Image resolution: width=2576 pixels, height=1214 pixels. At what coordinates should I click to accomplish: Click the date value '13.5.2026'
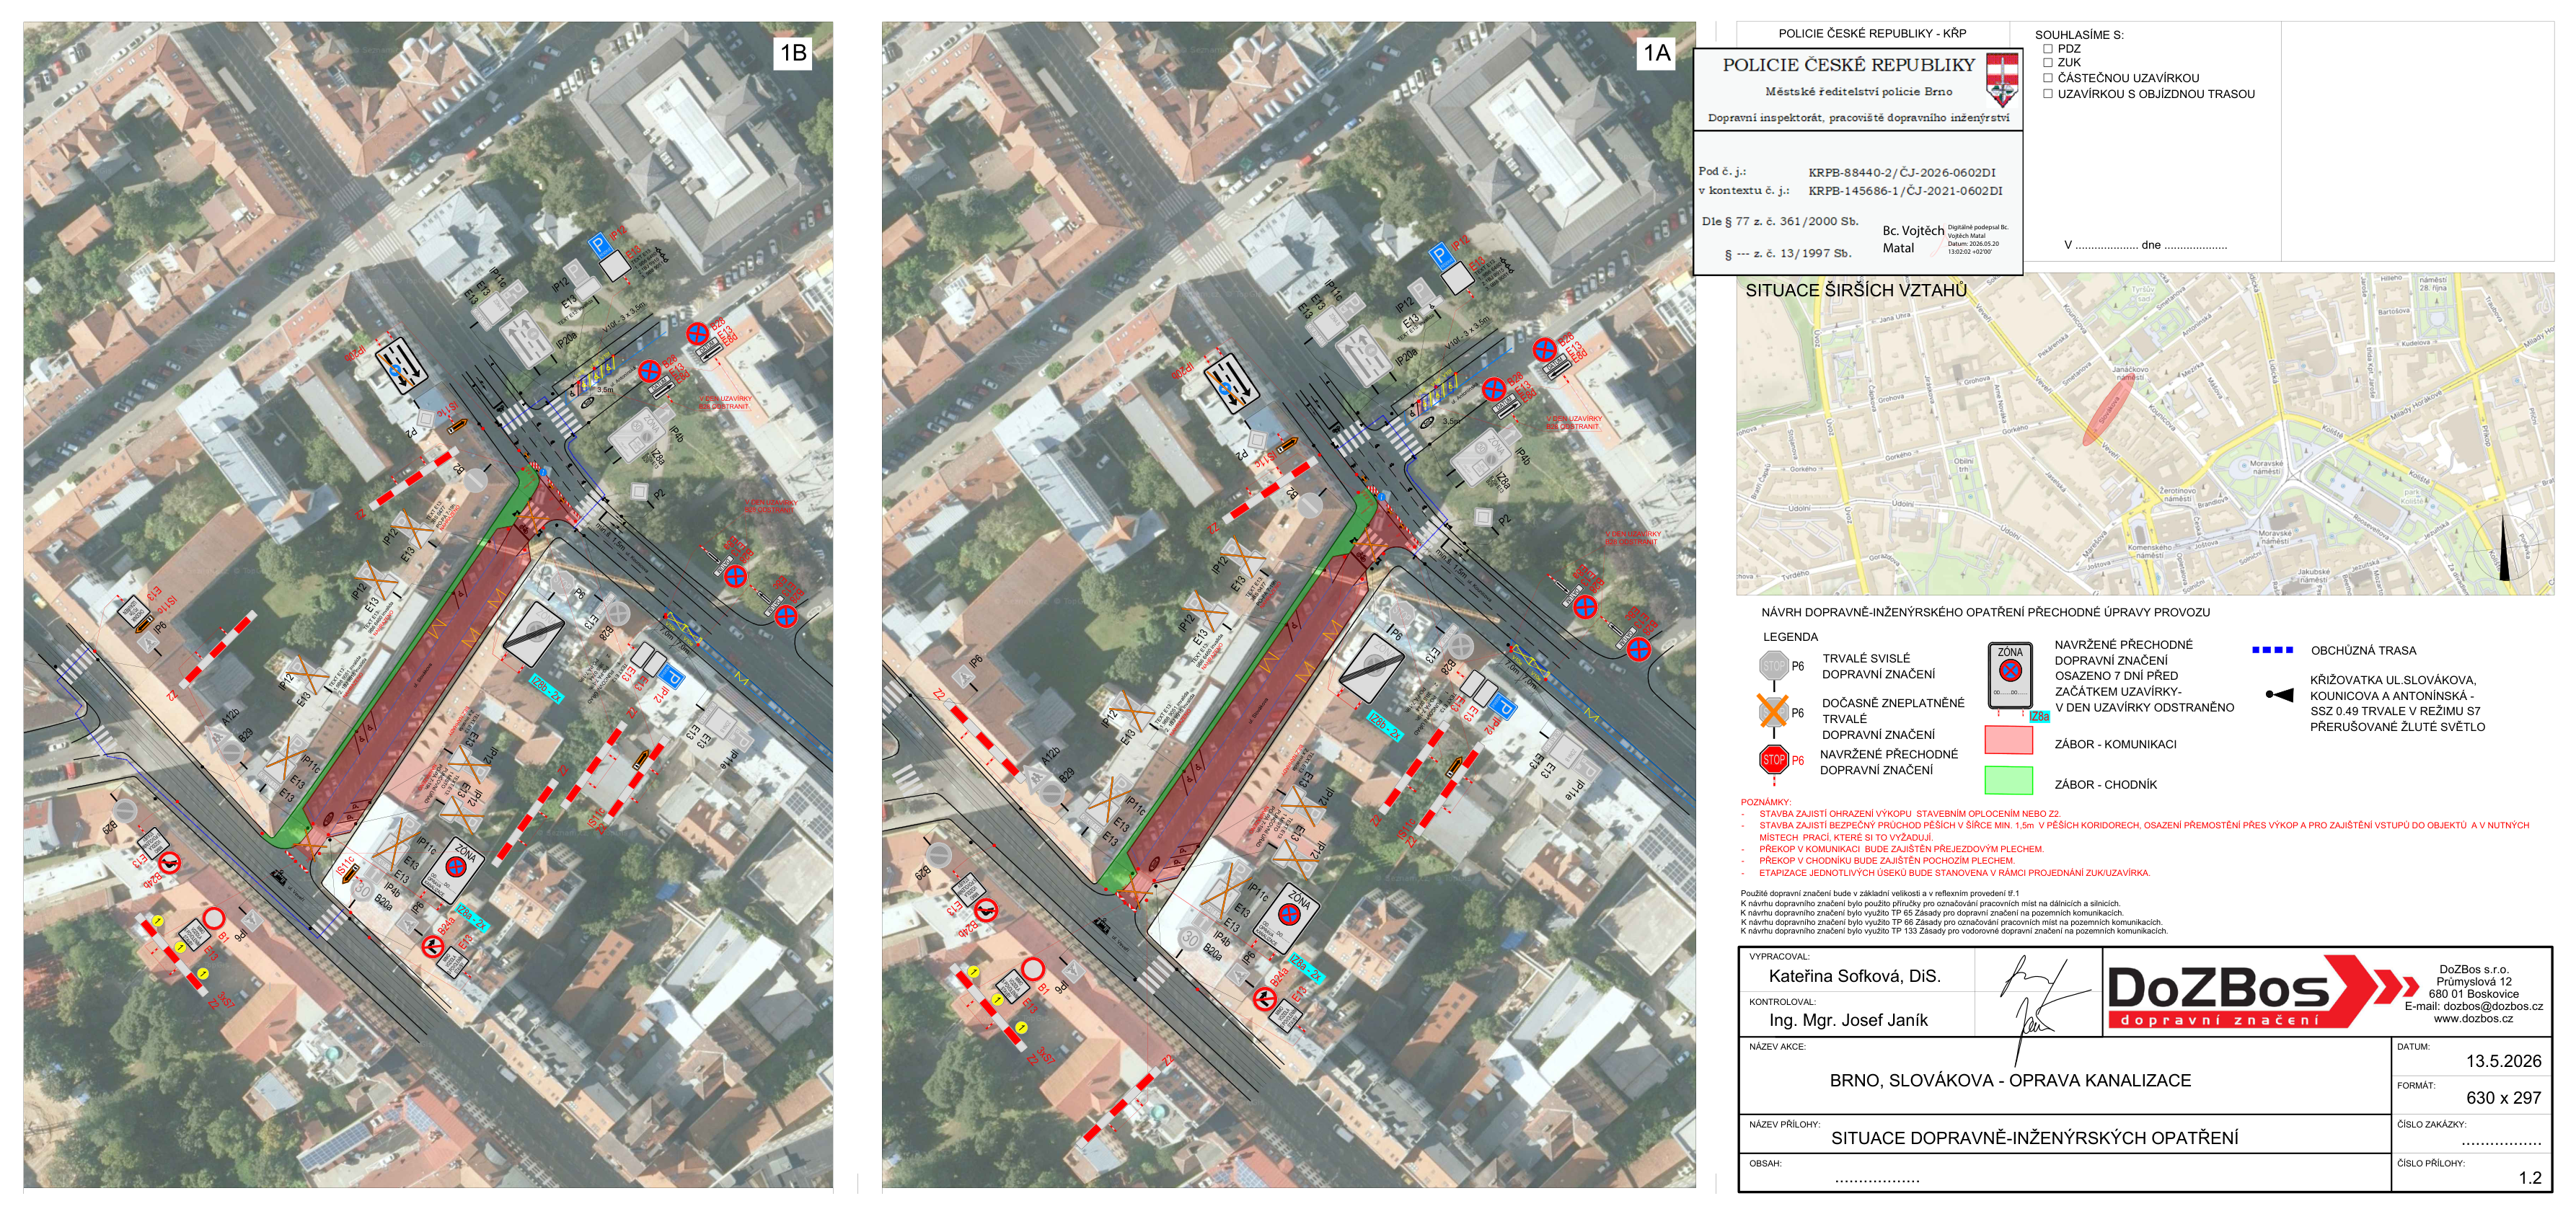point(2503,1061)
